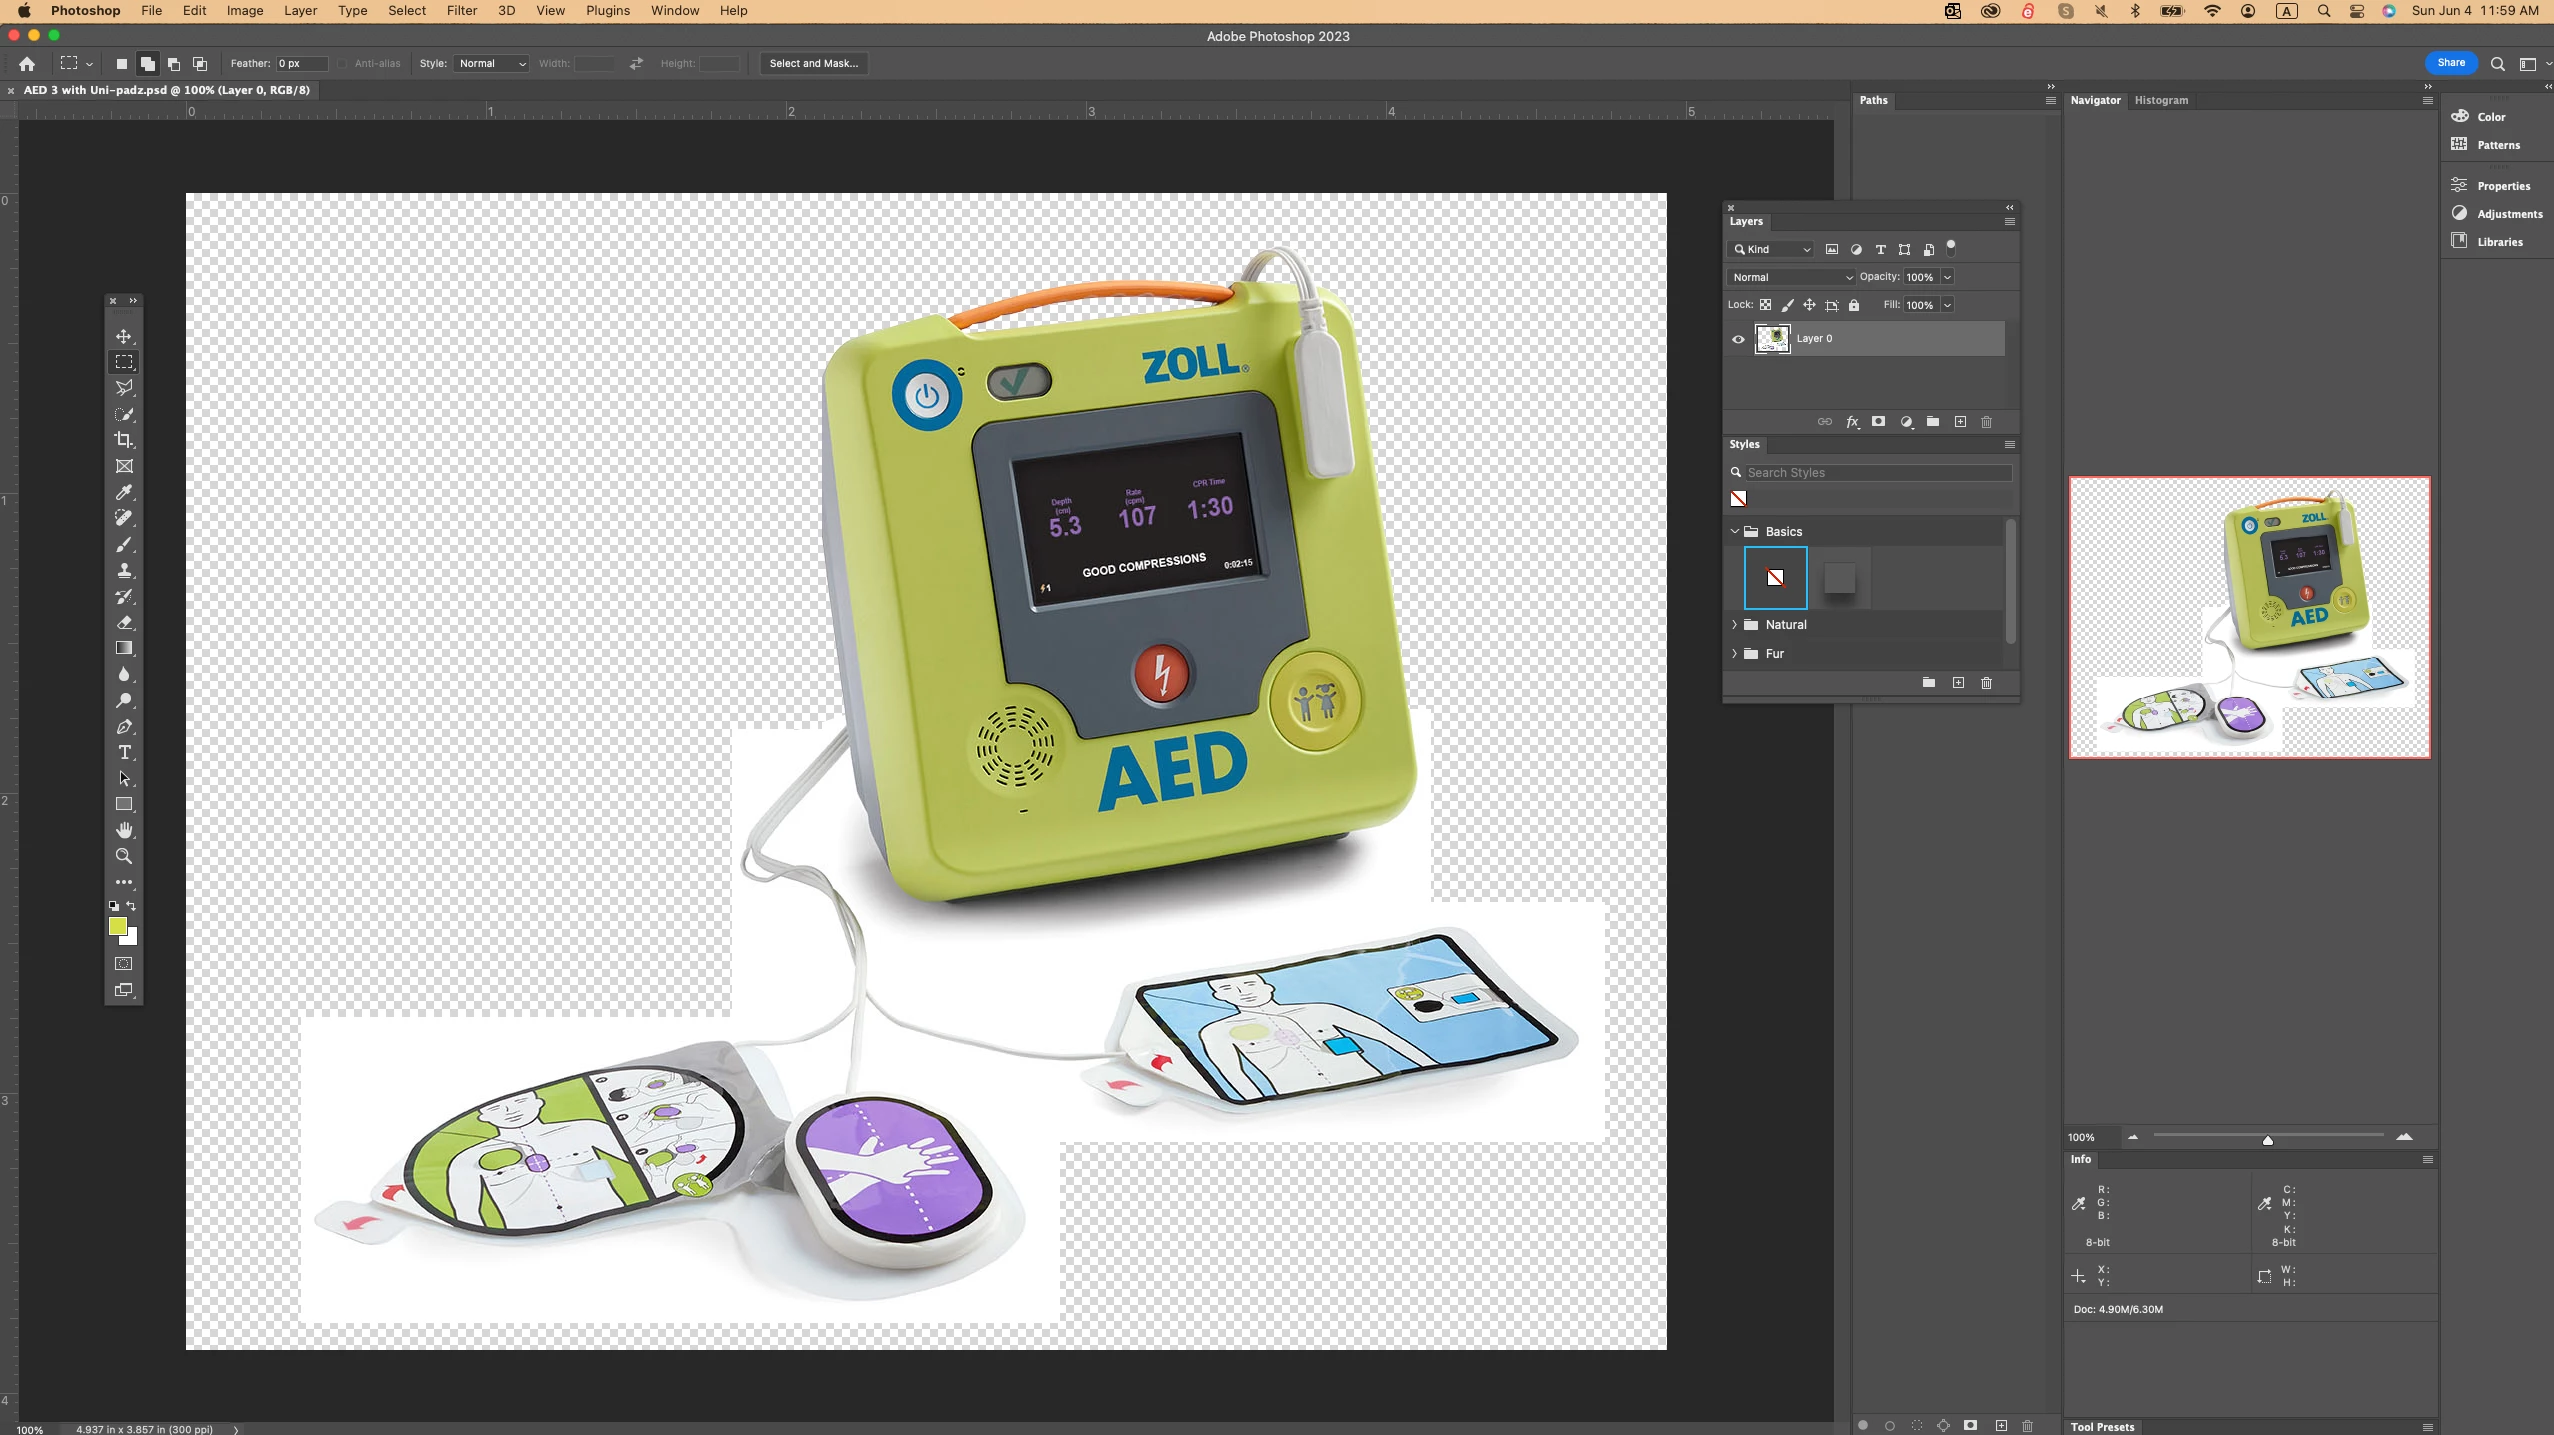This screenshot has width=2554, height=1435.
Task: Select the Horizontal Type tool
Action: coord(124,752)
